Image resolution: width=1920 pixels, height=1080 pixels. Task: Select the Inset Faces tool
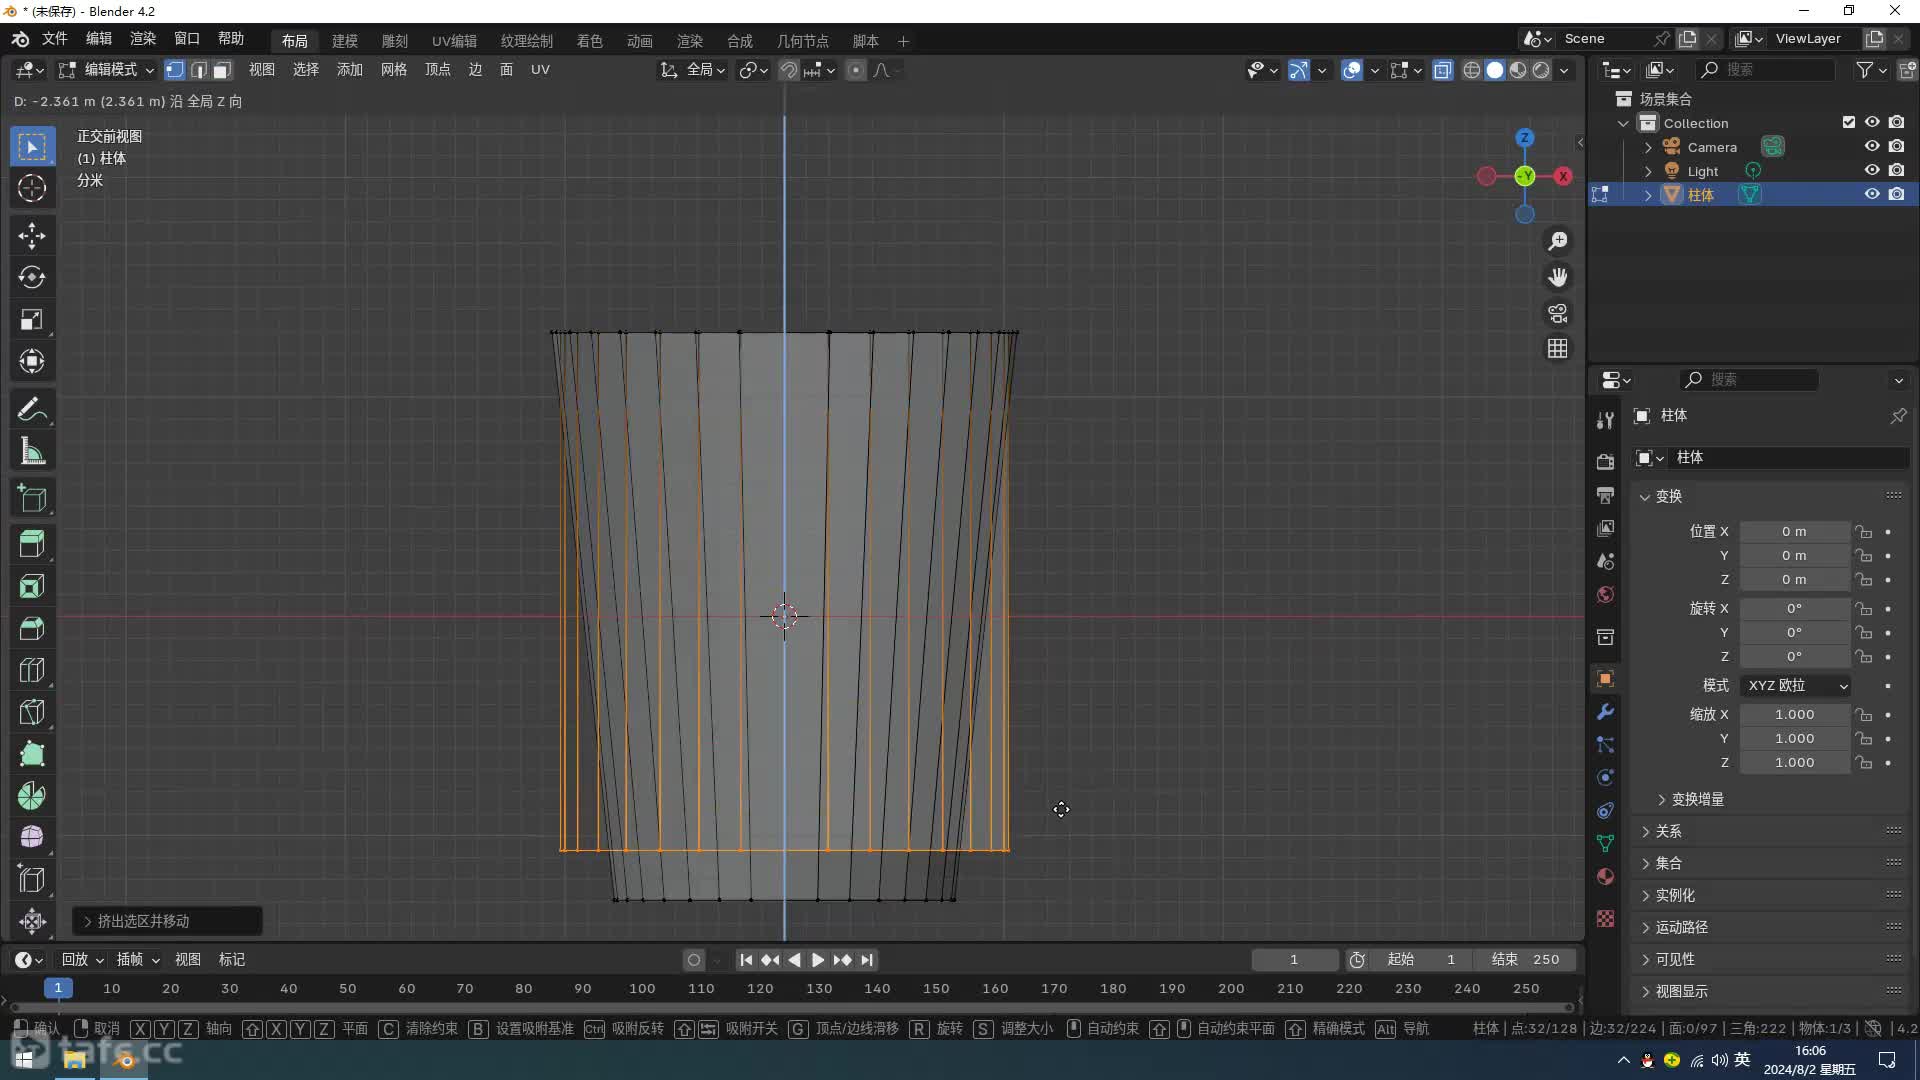32,586
